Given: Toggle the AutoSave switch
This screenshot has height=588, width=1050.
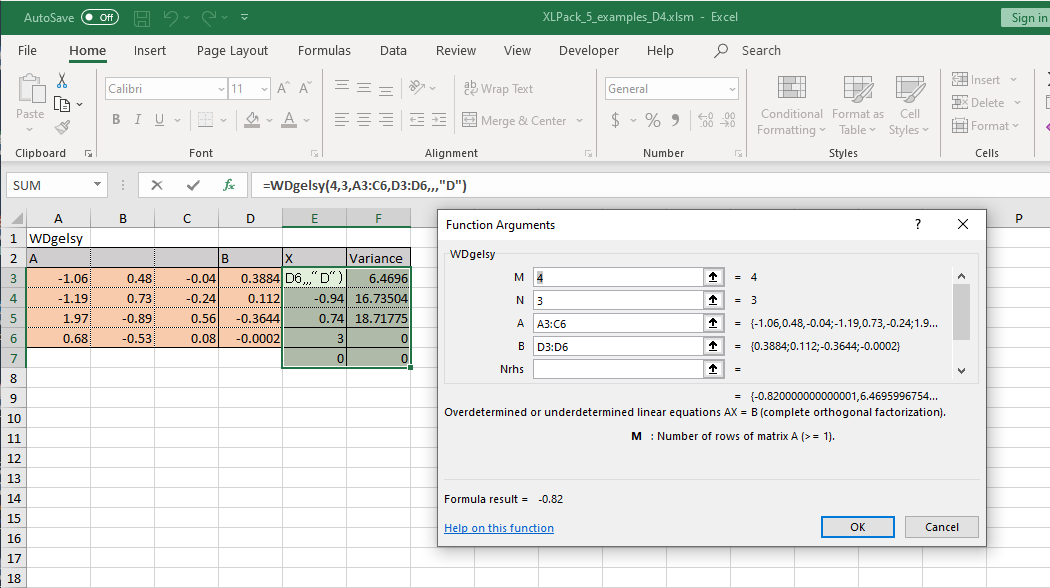Looking at the screenshot, I should tap(100, 17).
